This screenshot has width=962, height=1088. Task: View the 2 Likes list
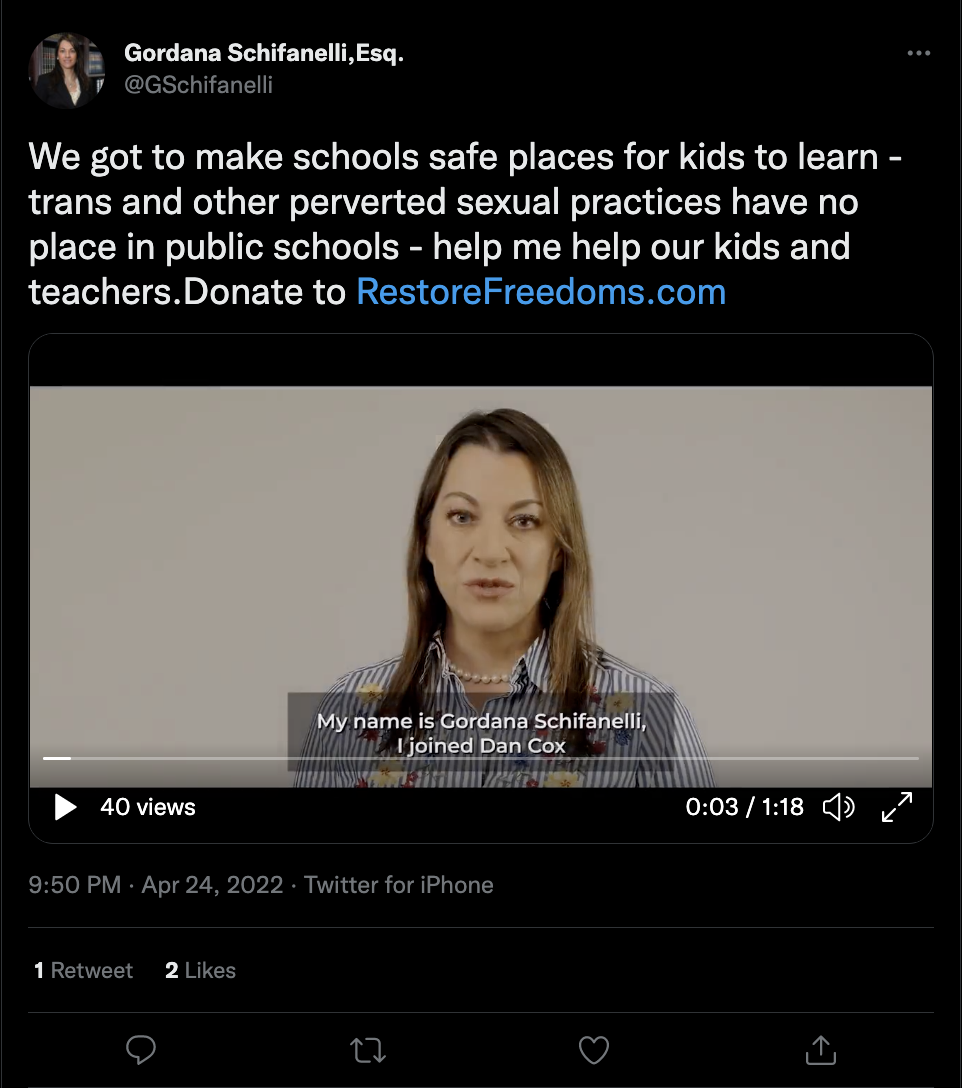tap(201, 970)
